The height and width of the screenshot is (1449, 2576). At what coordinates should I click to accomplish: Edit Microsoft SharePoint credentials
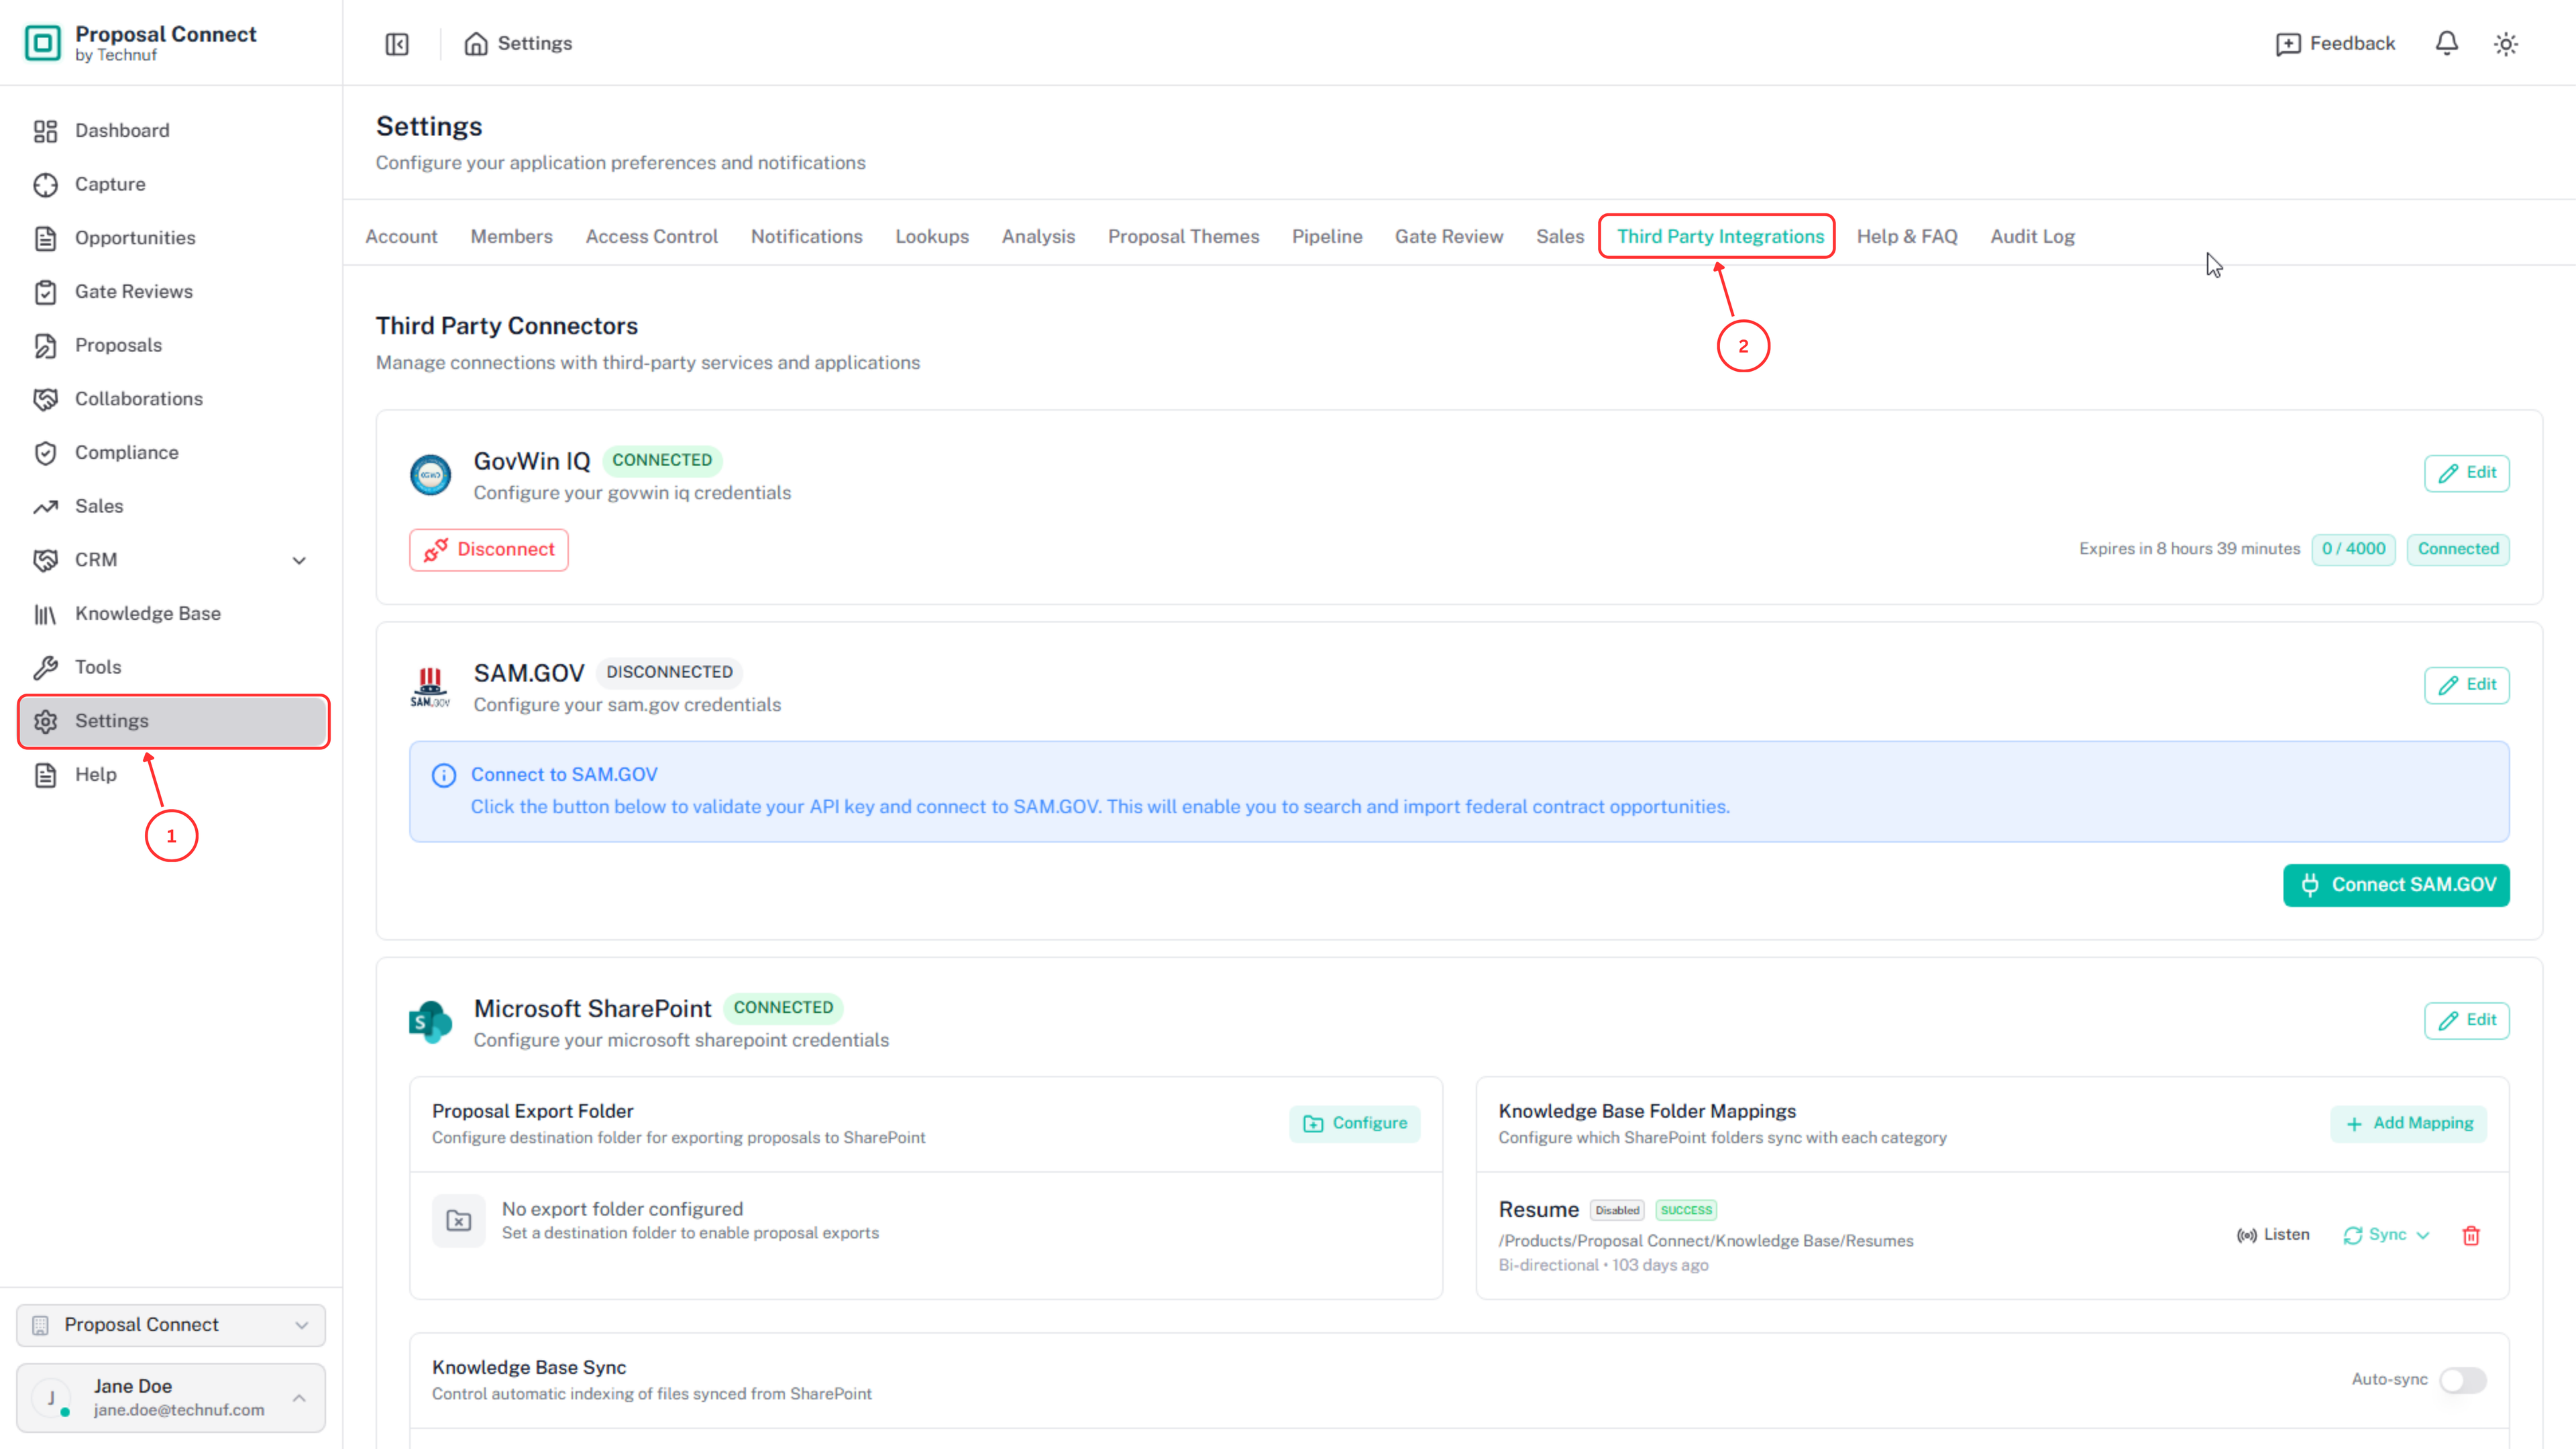2466,1020
